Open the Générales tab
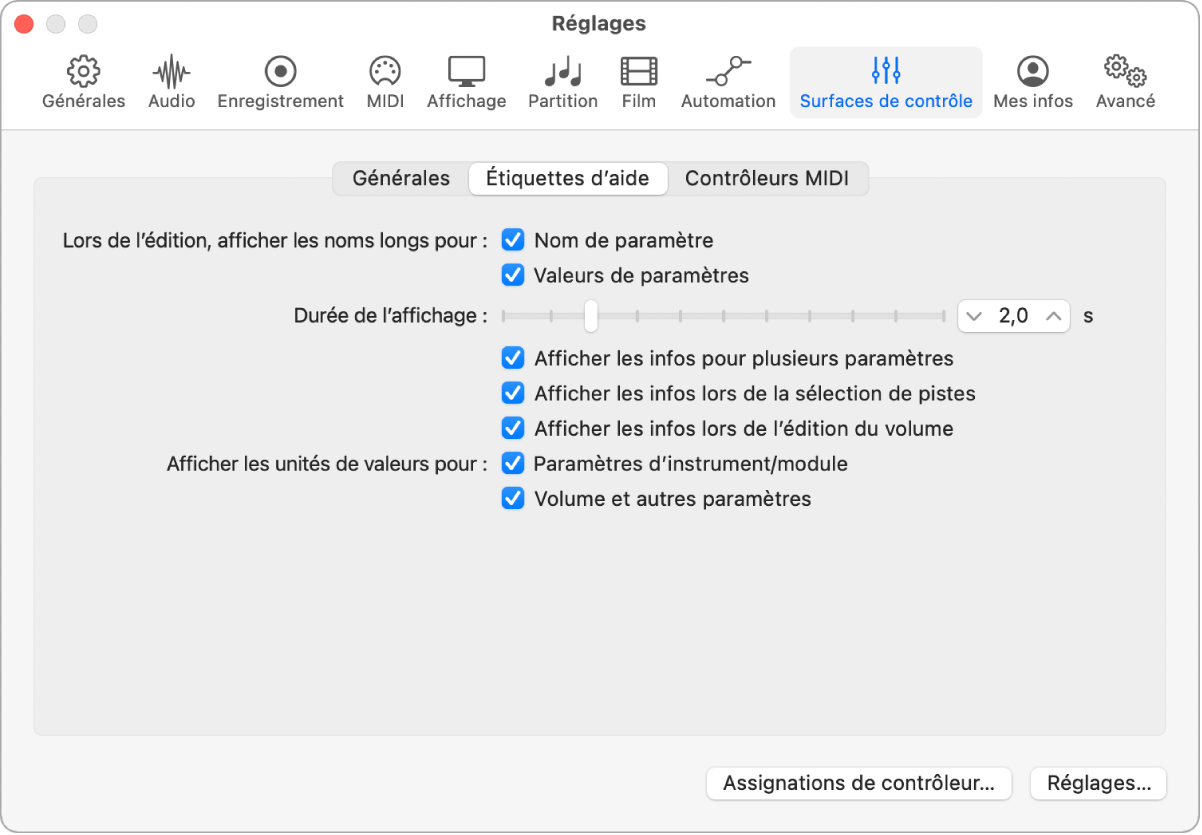 399,178
